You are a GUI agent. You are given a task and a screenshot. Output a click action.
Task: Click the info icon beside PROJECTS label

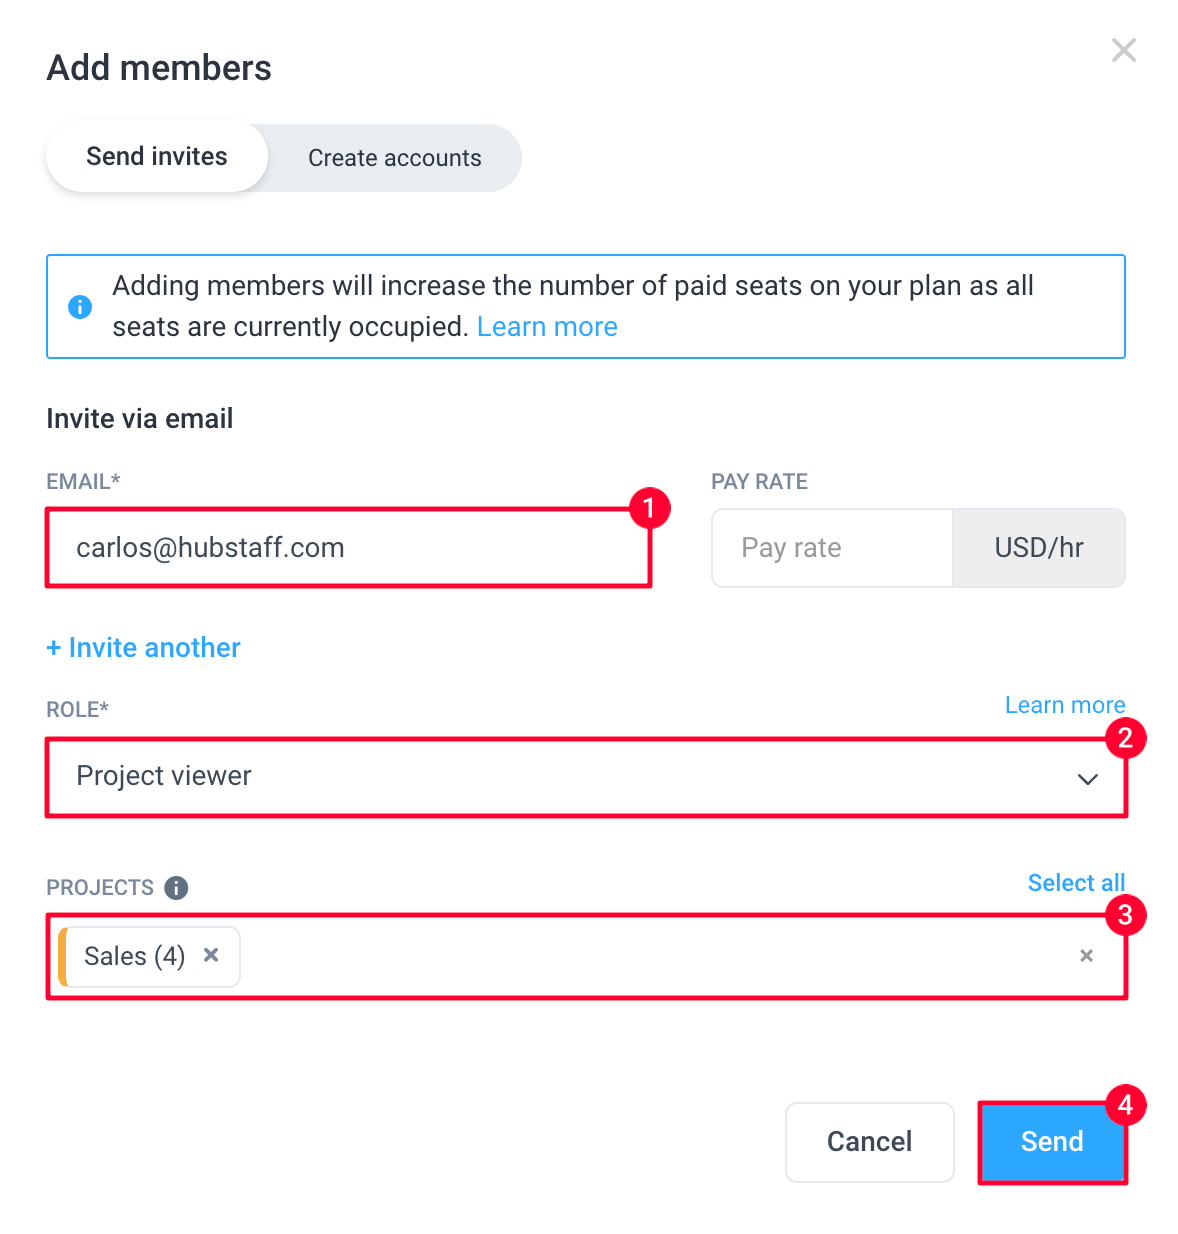176,888
